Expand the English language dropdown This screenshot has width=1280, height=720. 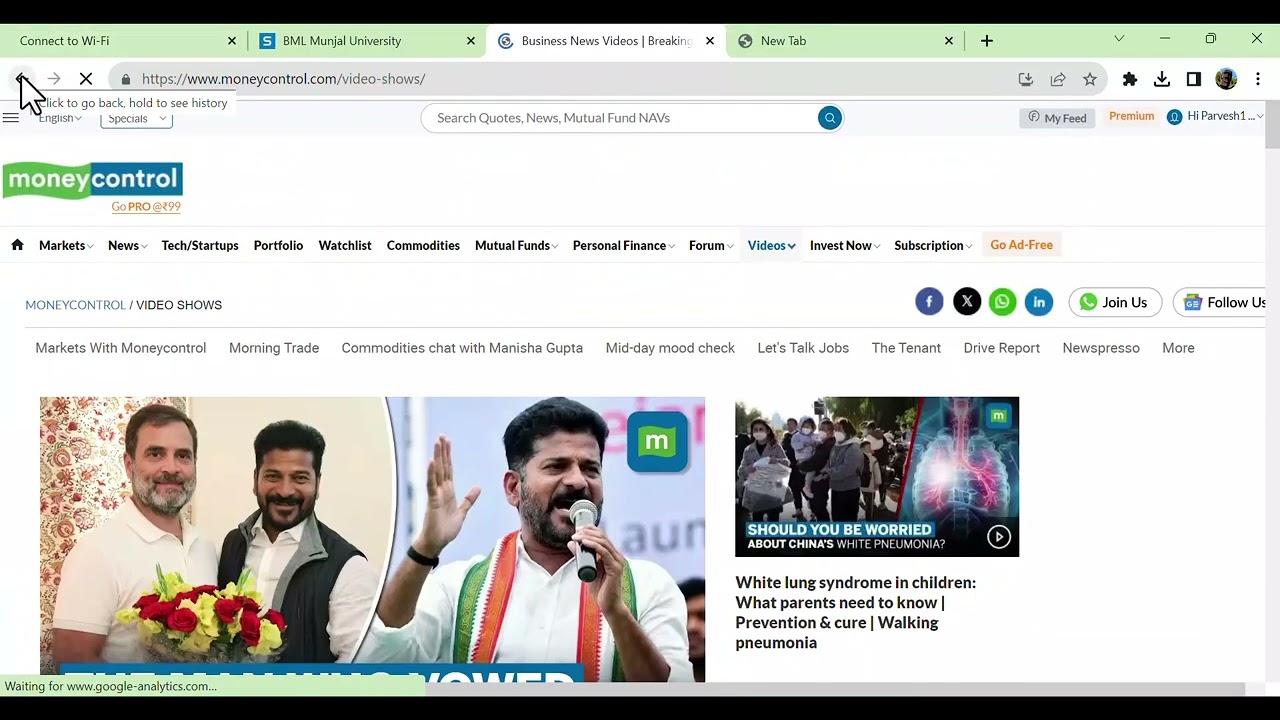tap(60, 118)
